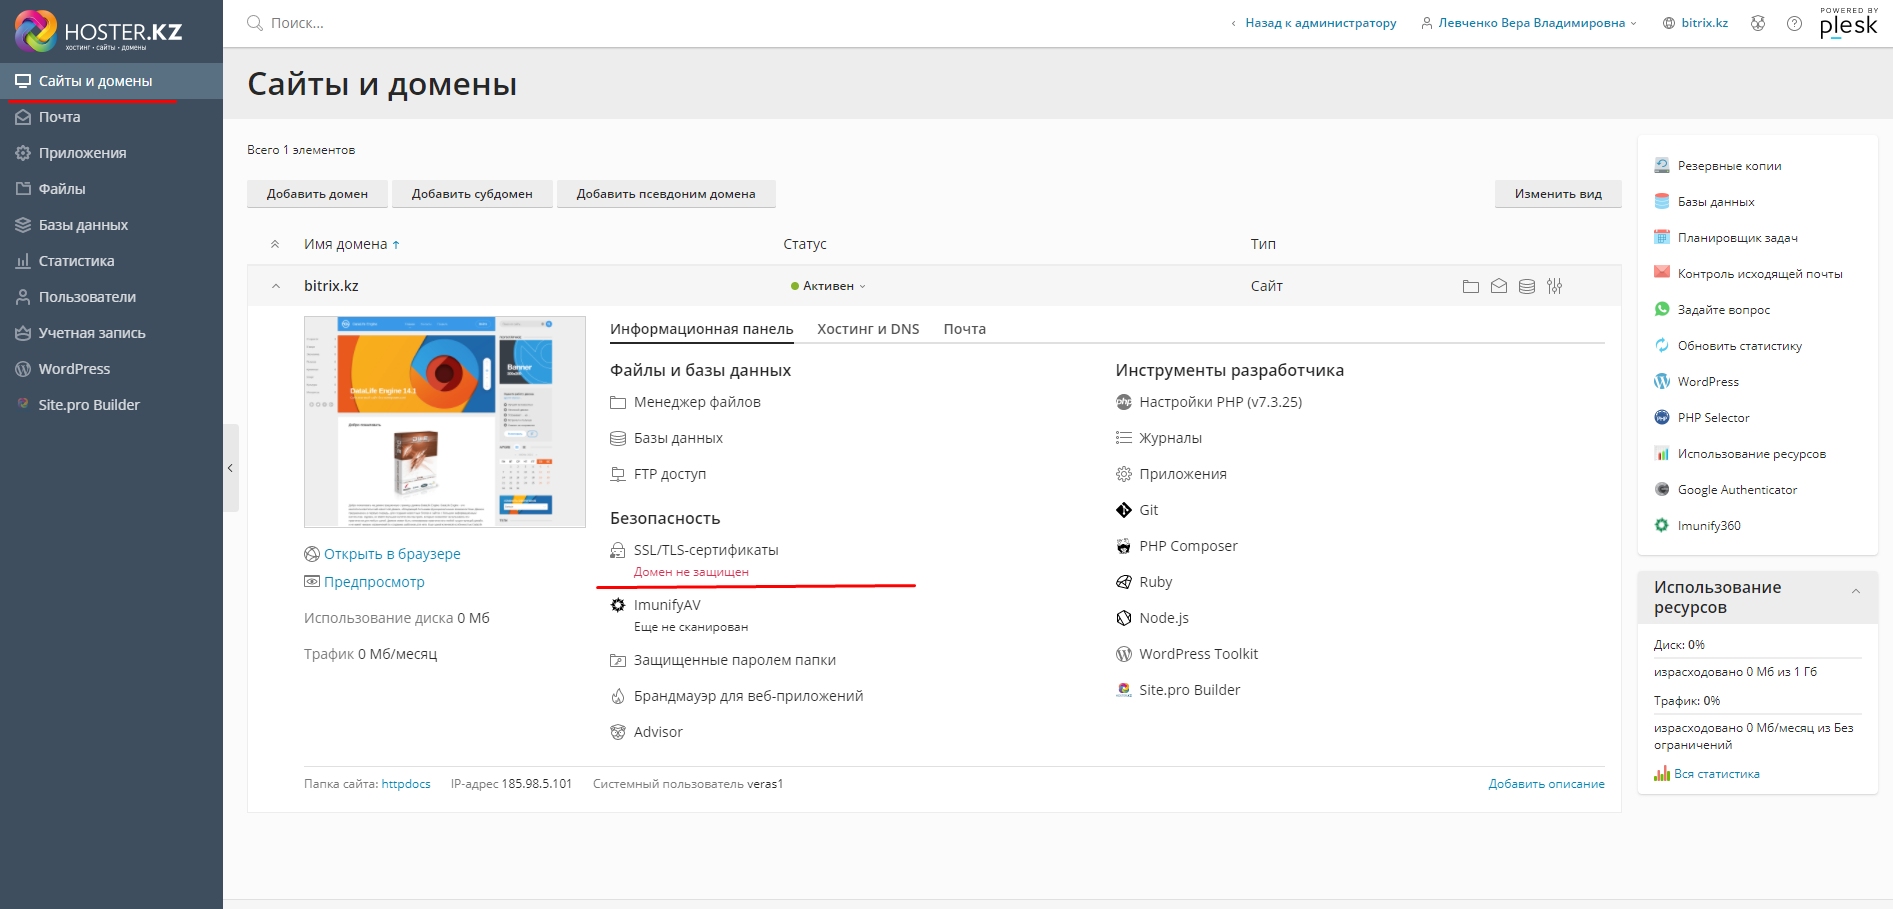This screenshot has width=1893, height=909.
Task: Click Добавить субдомен button
Action: tap(472, 194)
